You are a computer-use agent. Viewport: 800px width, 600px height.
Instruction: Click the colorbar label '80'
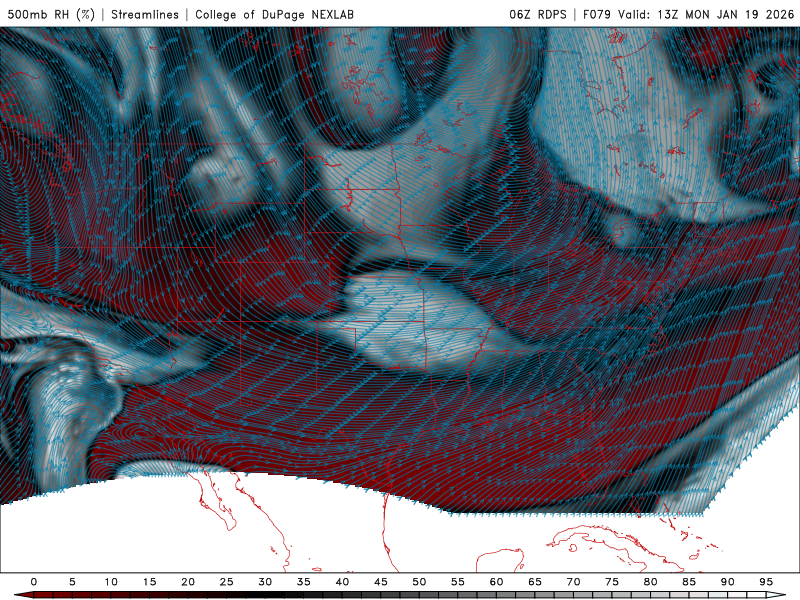coord(651,582)
